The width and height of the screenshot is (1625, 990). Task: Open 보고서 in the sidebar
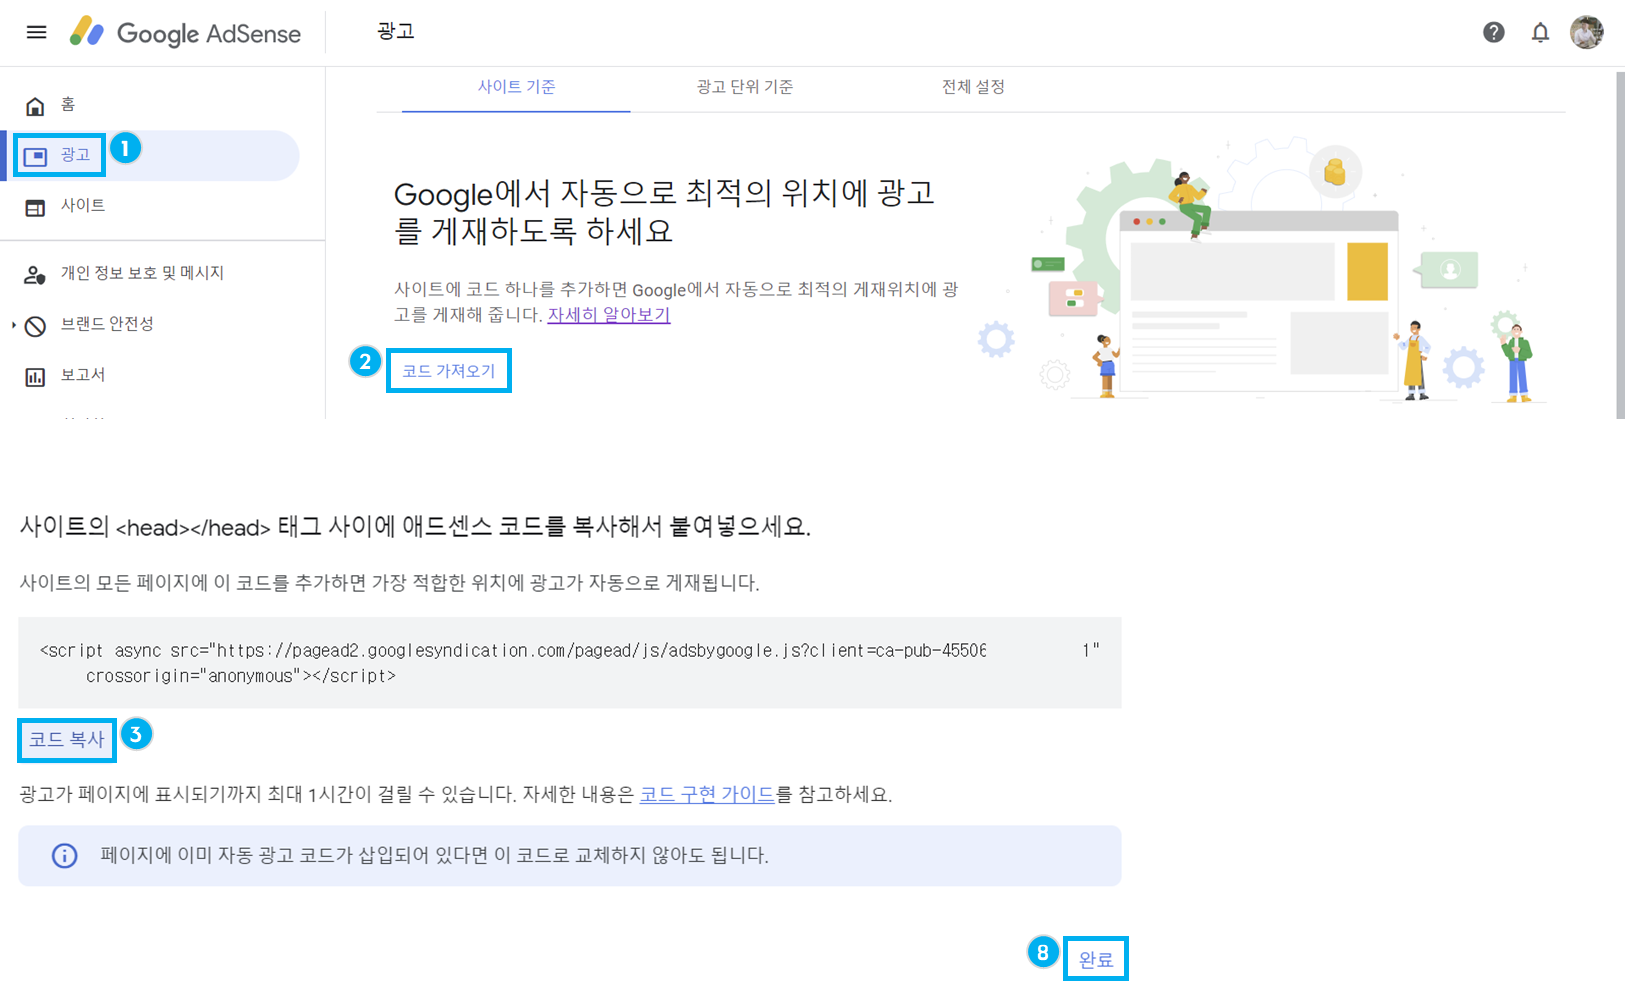coord(83,375)
